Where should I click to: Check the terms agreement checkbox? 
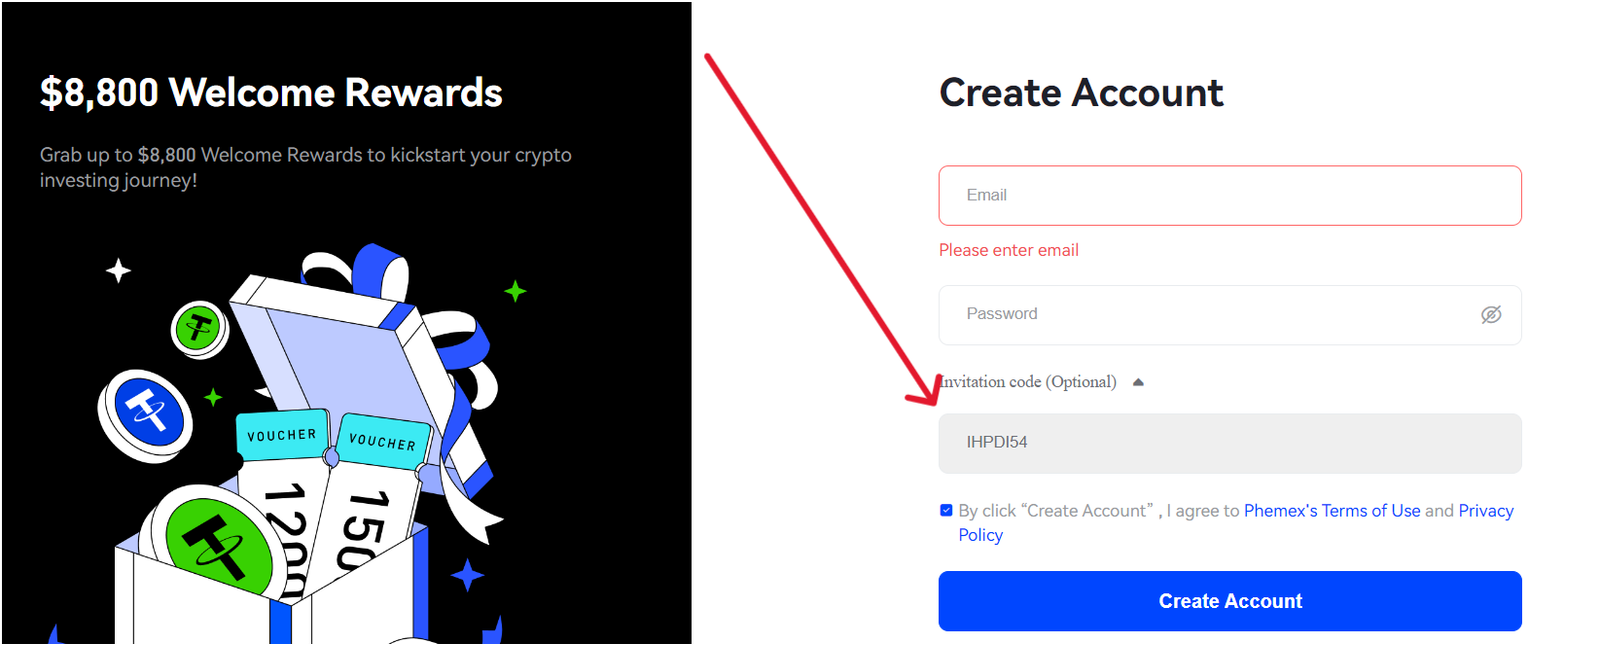coord(946,510)
